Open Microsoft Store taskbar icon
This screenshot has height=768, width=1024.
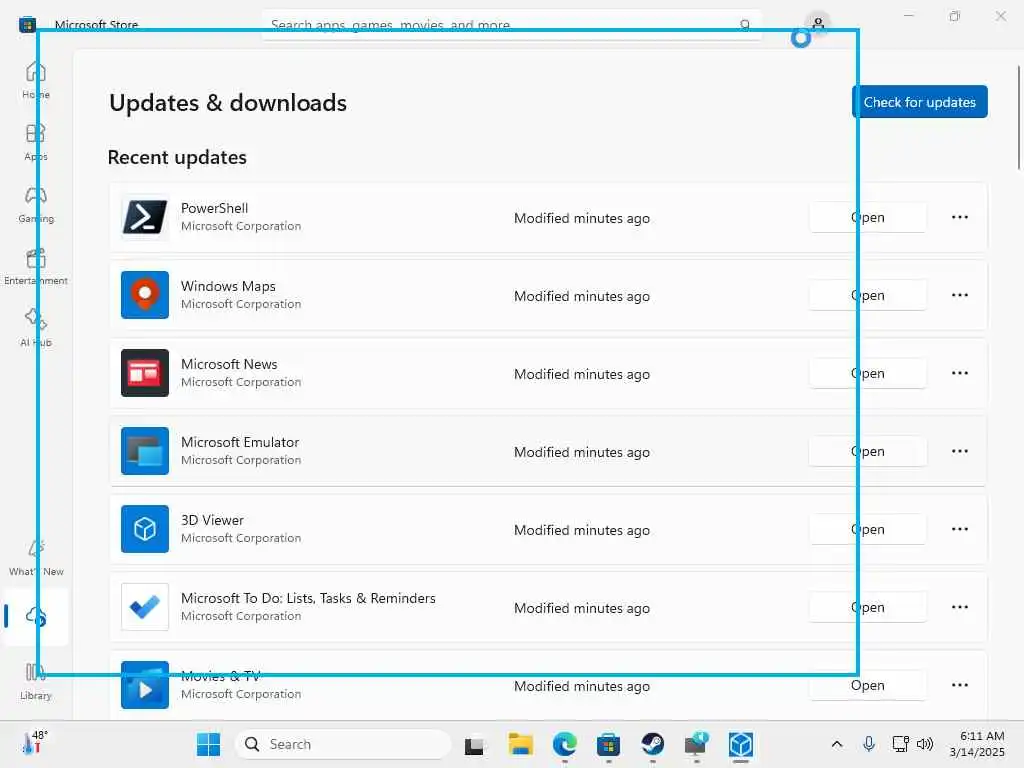(x=608, y=744)
